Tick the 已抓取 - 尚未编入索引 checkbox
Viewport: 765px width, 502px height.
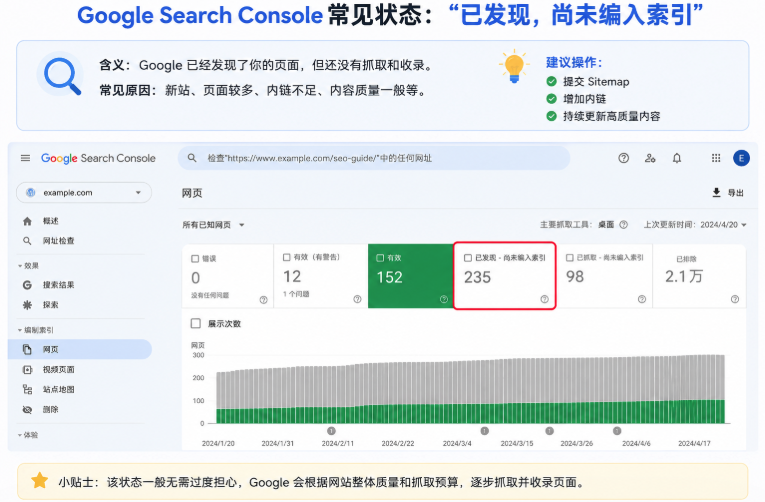[x=569, y=258]
